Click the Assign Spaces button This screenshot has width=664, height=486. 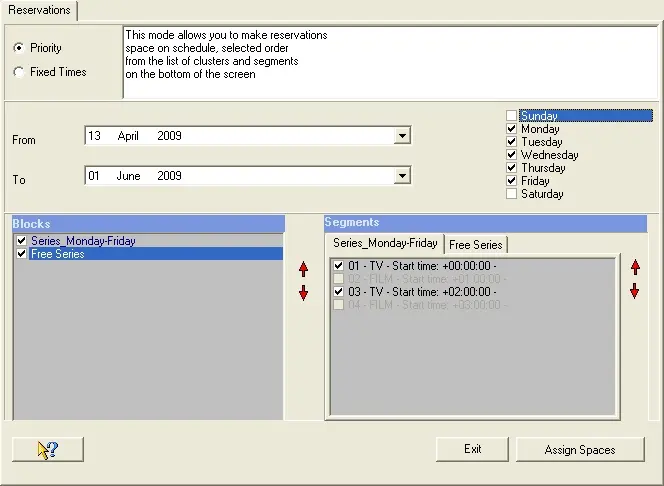(580, 450)
